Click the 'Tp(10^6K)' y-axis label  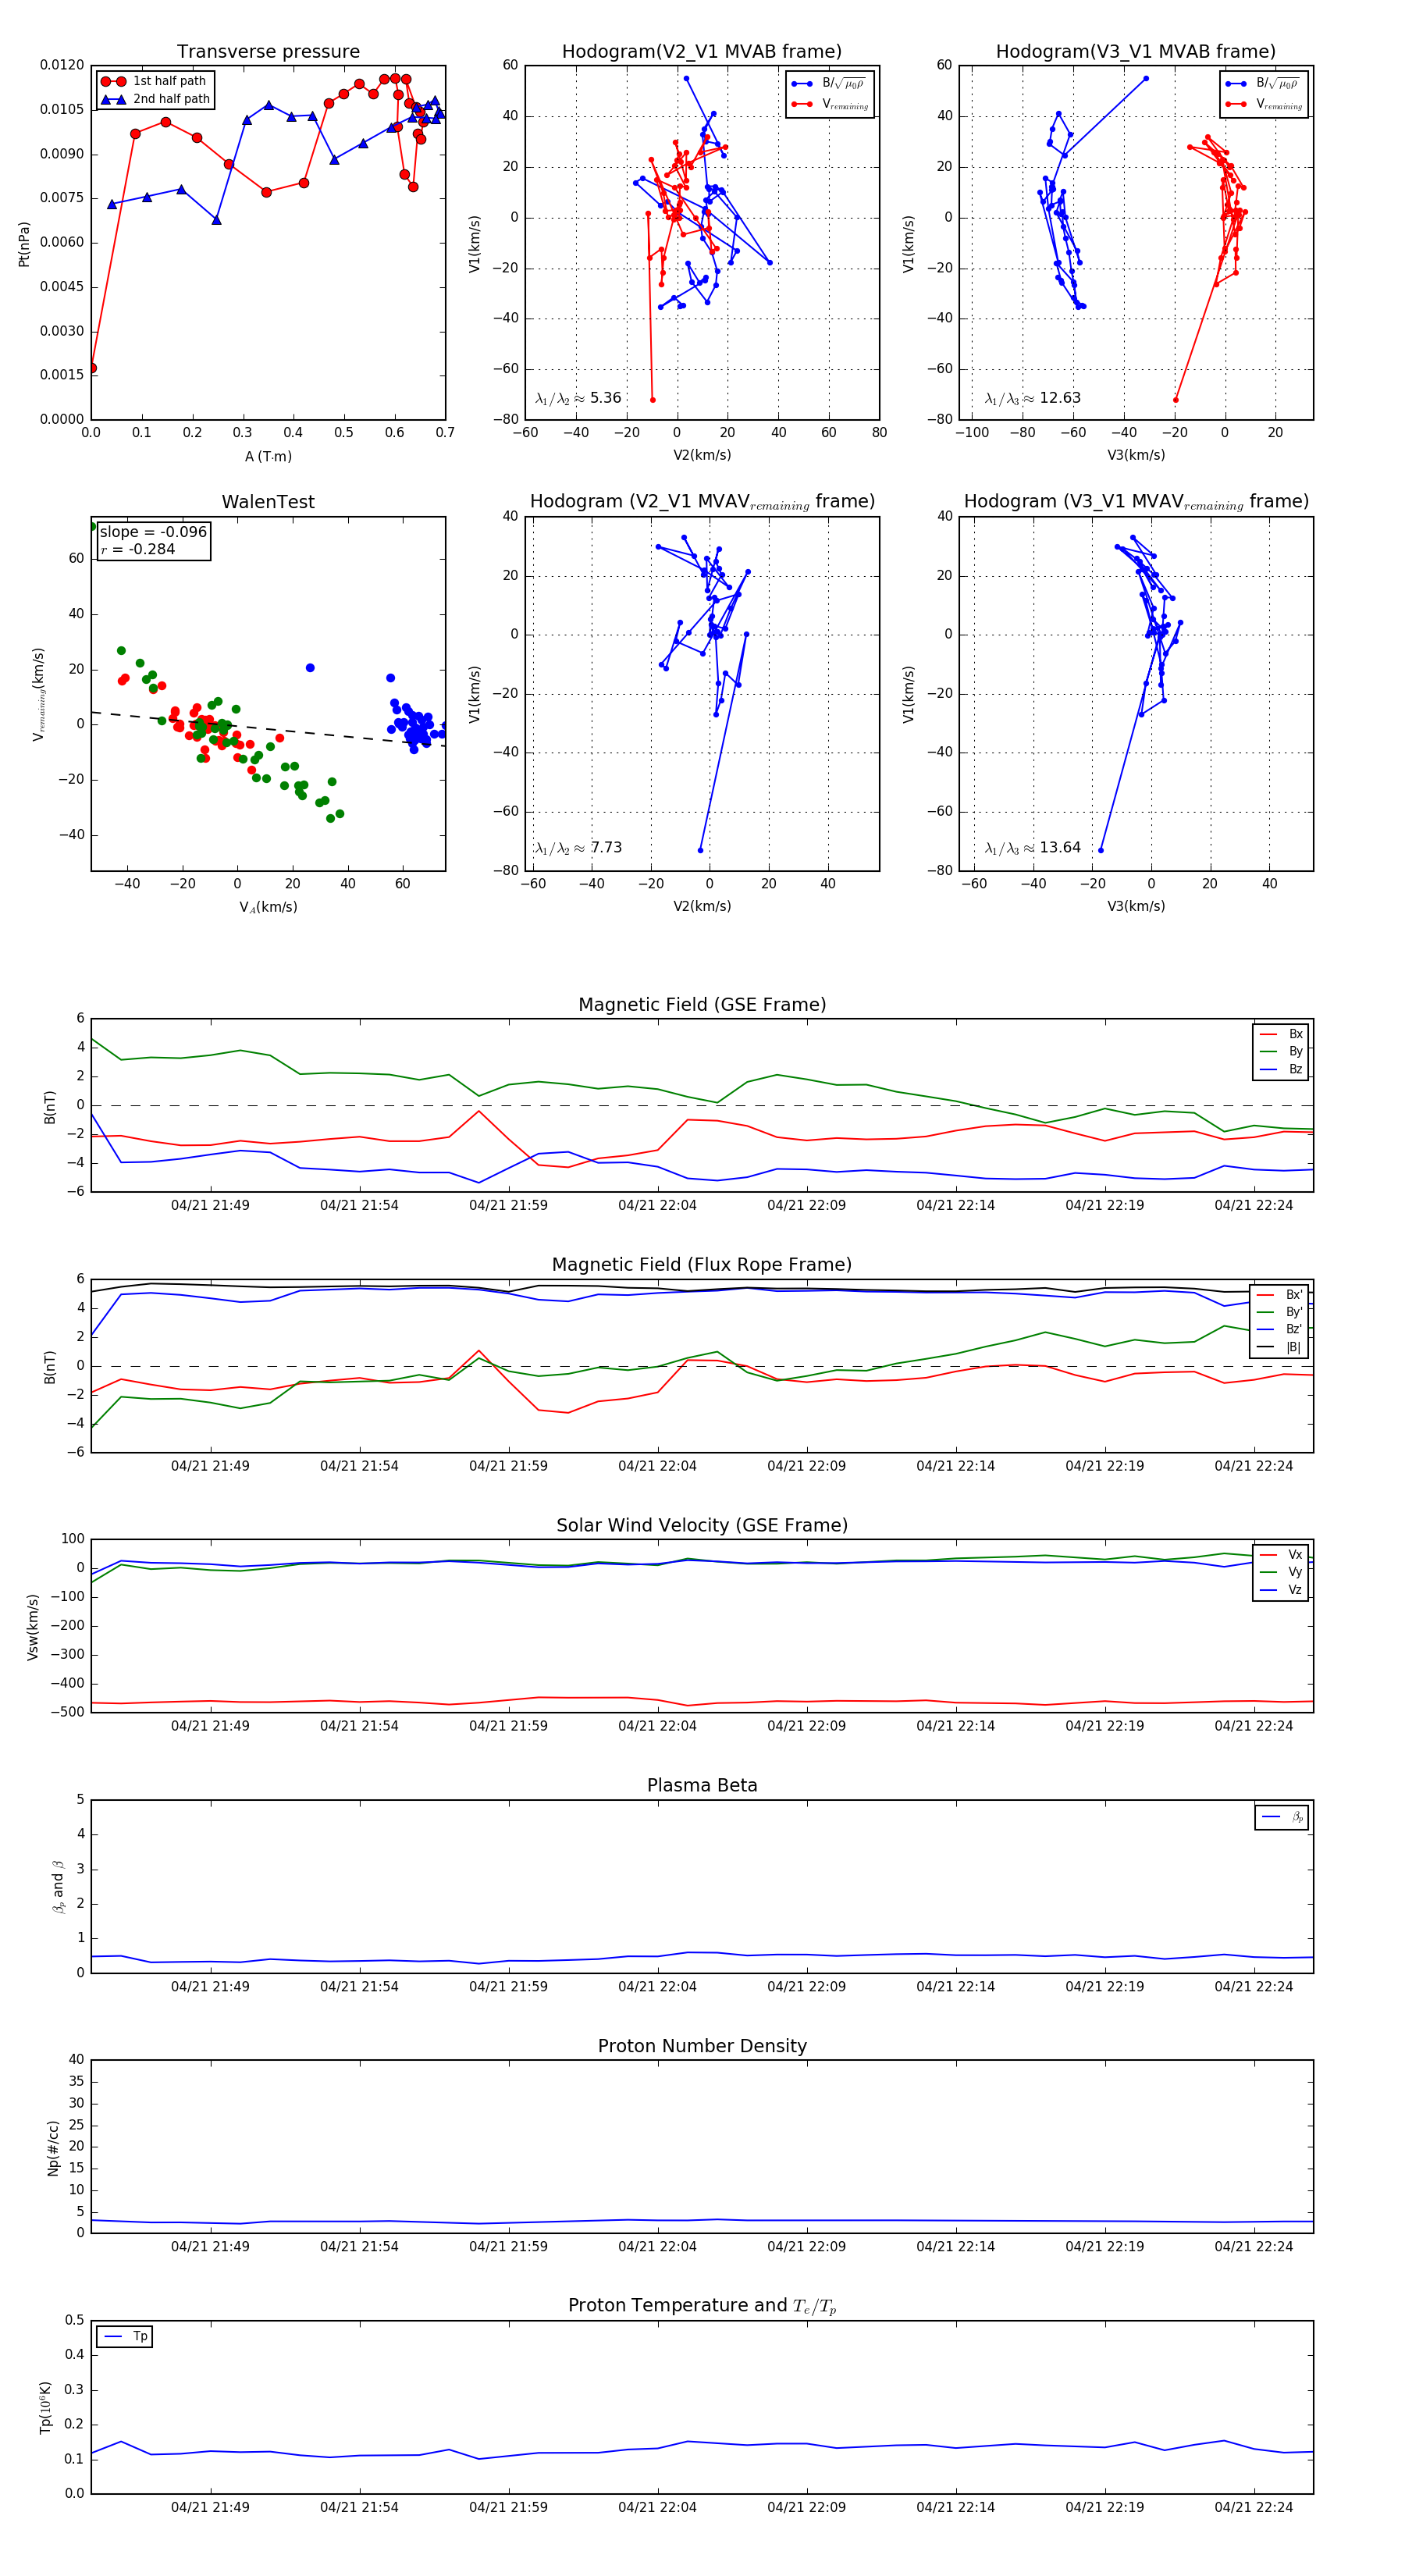coord(45,2408)
